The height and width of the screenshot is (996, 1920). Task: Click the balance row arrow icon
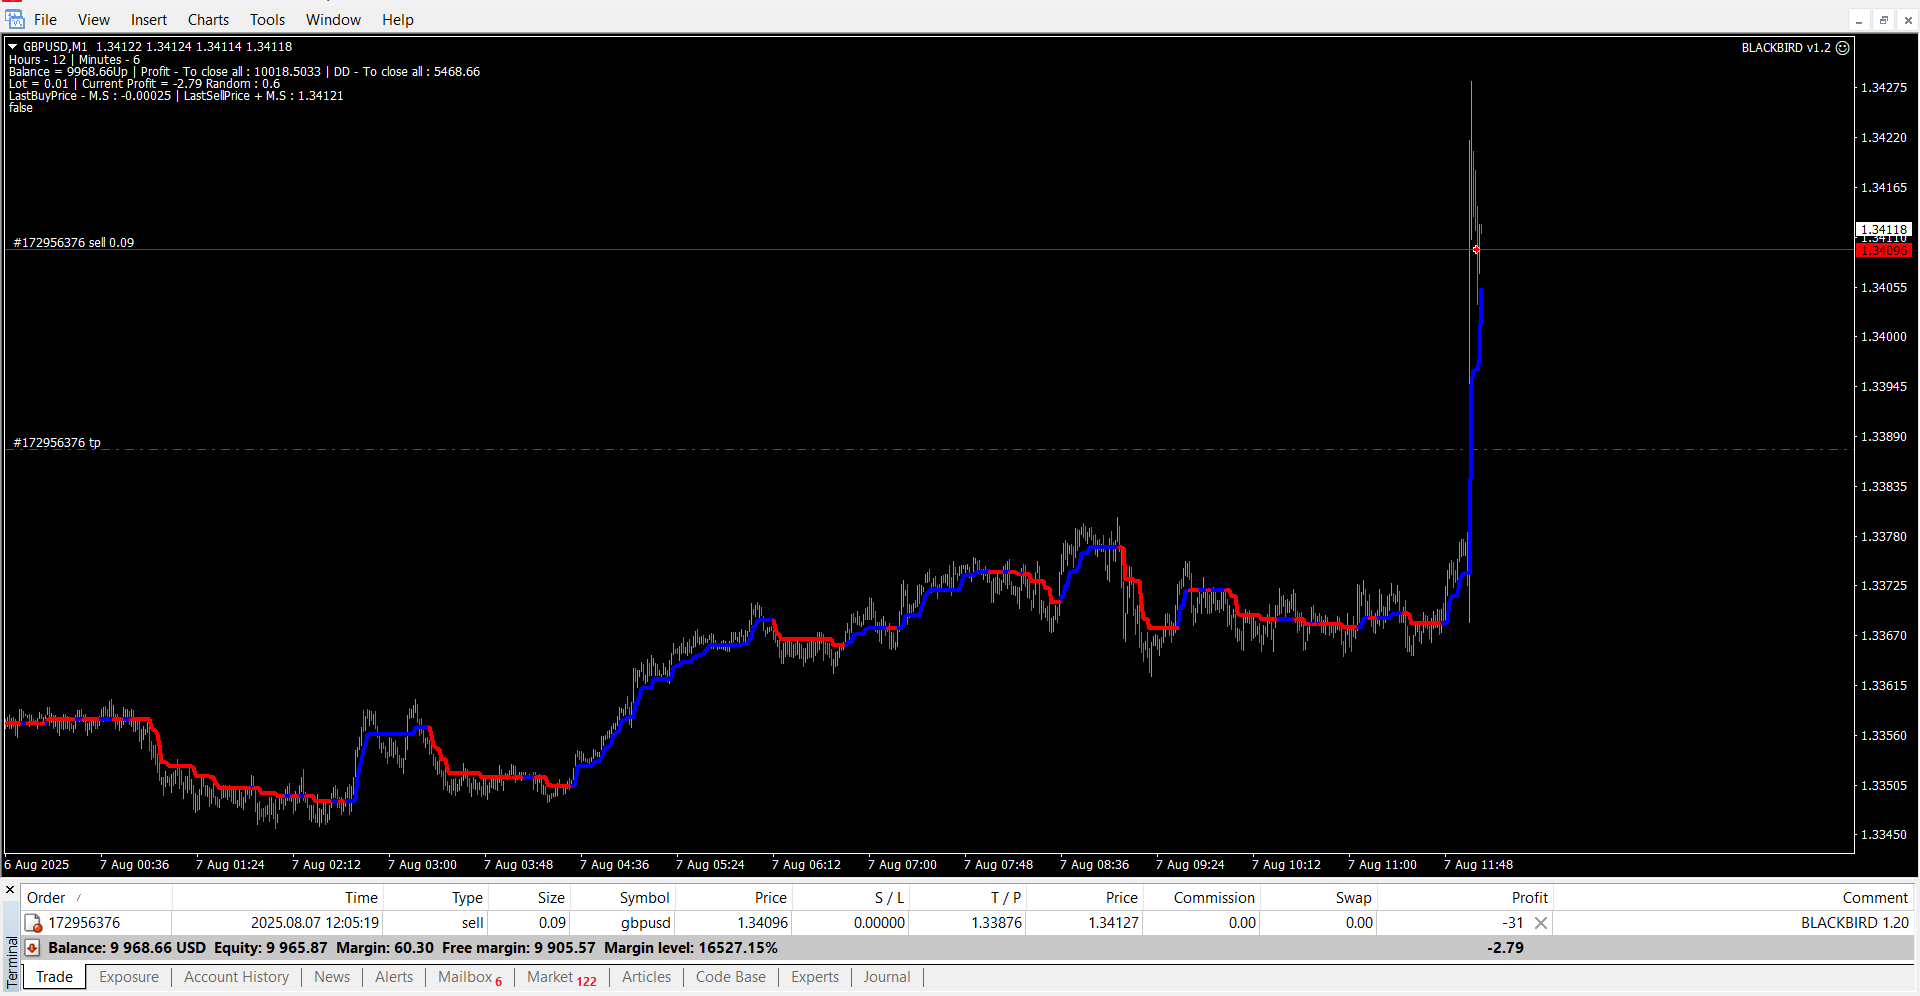pyautogui.click(x=32, y=948)
